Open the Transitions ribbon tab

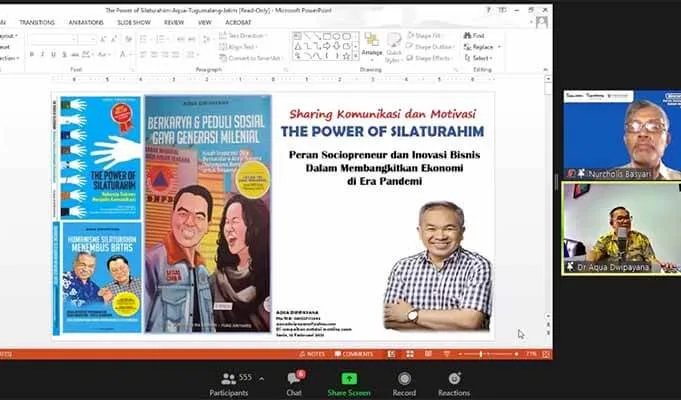(x=36, y=22)
